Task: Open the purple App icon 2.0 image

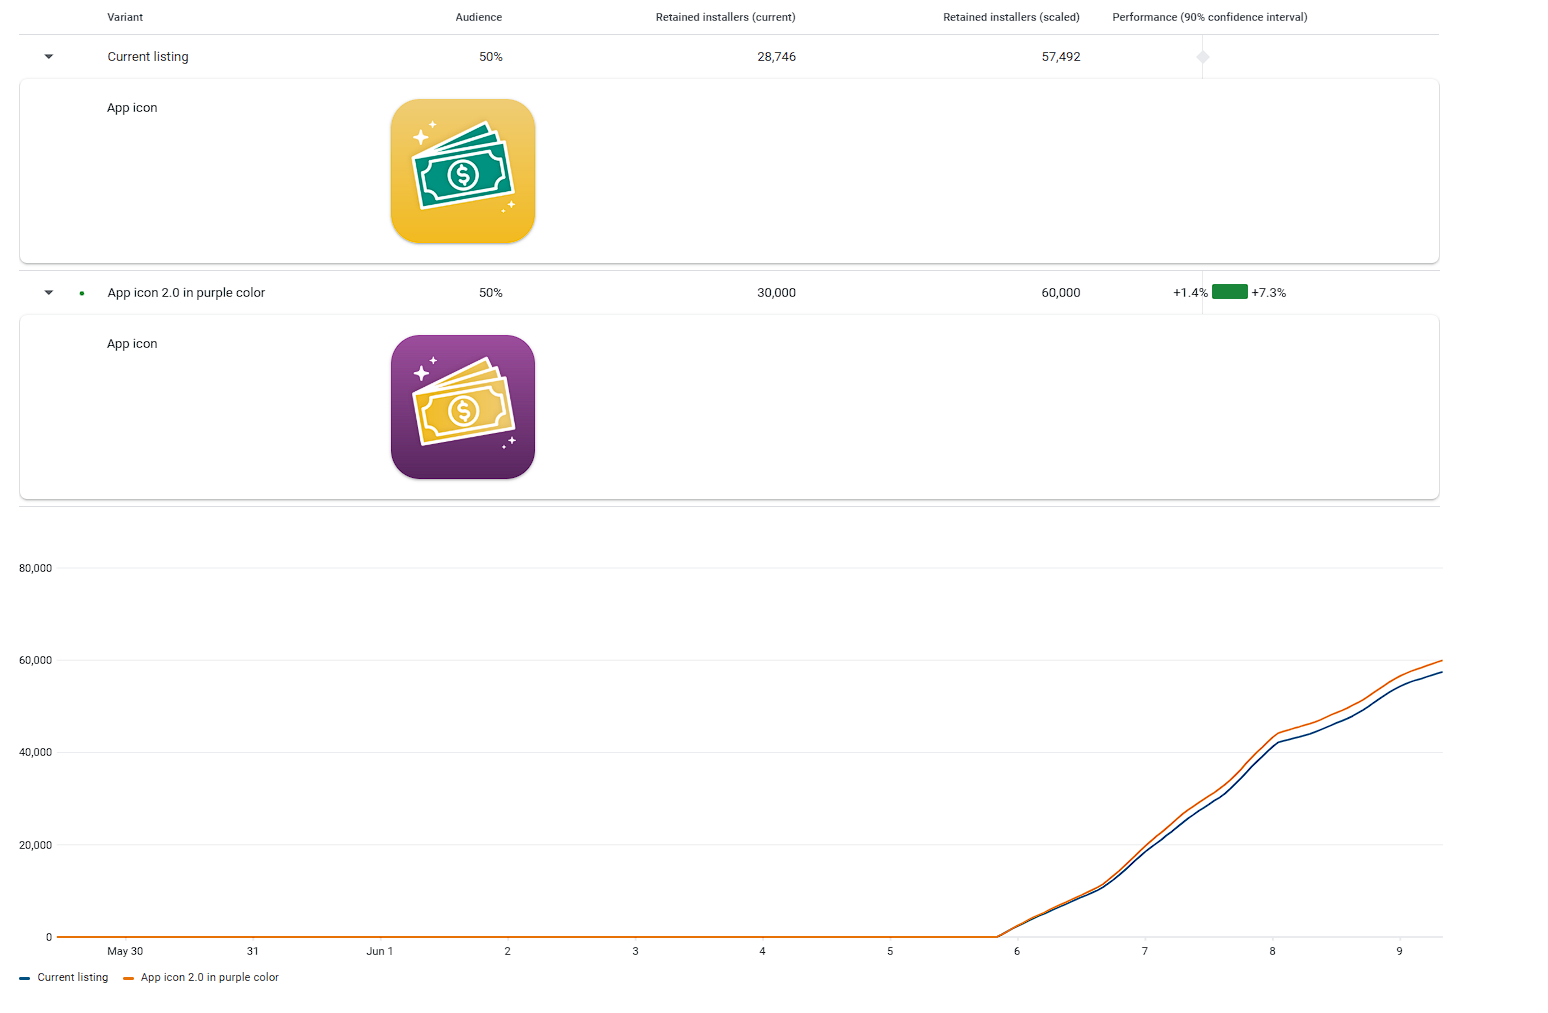Action: tap(463, 407)
